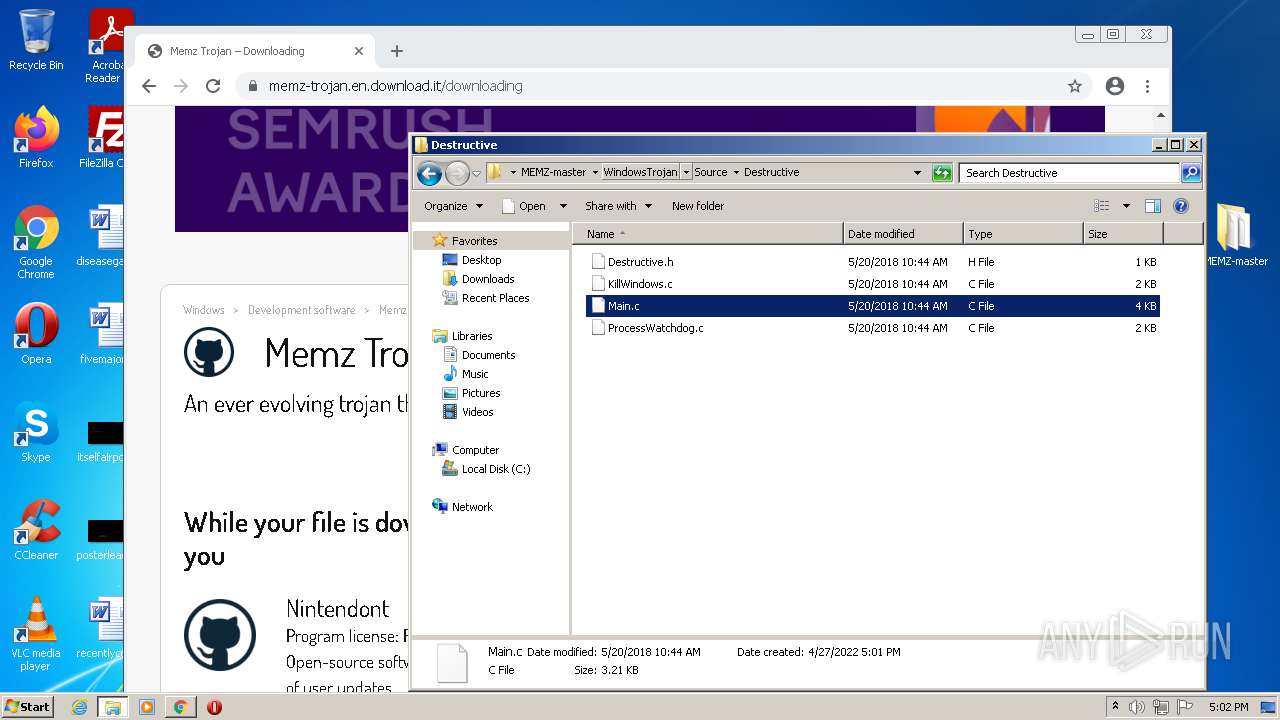The width and height of the screenshot is (1280, 720).
Task: Click Development software breadcrumb link
Action: [x=301, y=310]
